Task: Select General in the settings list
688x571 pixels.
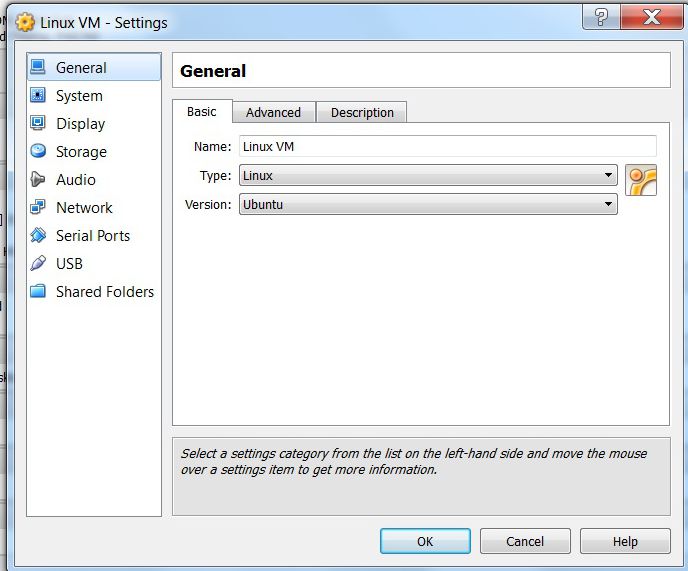Action: pos(94,67)
